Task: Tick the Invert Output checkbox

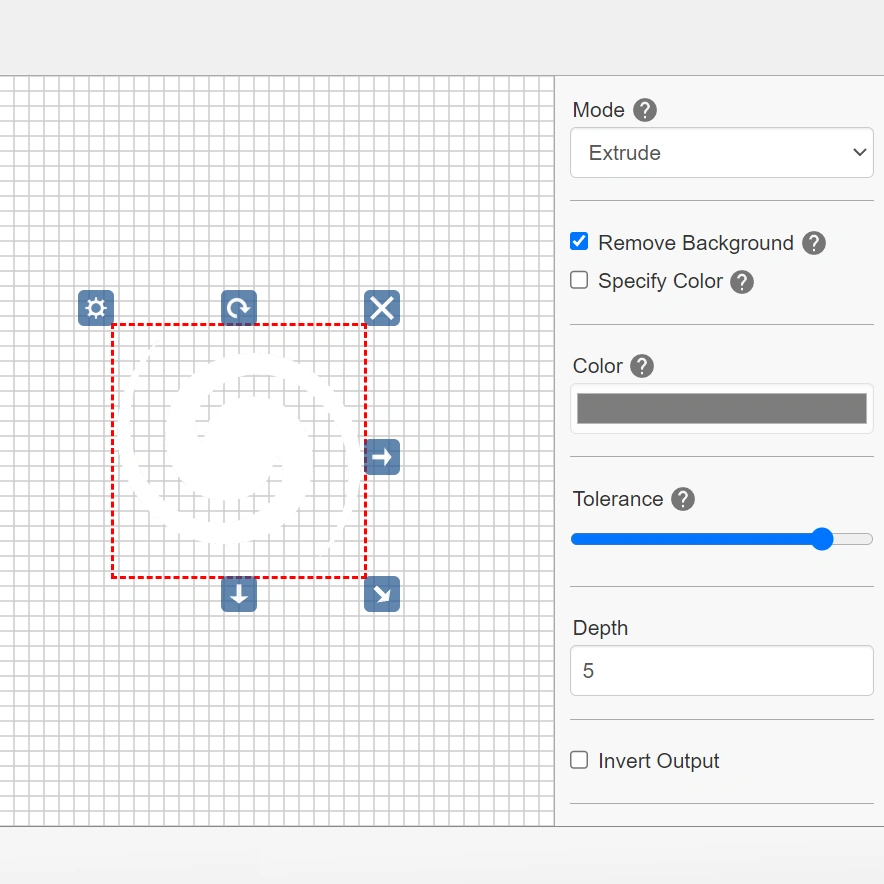Action: click(579, 760)
